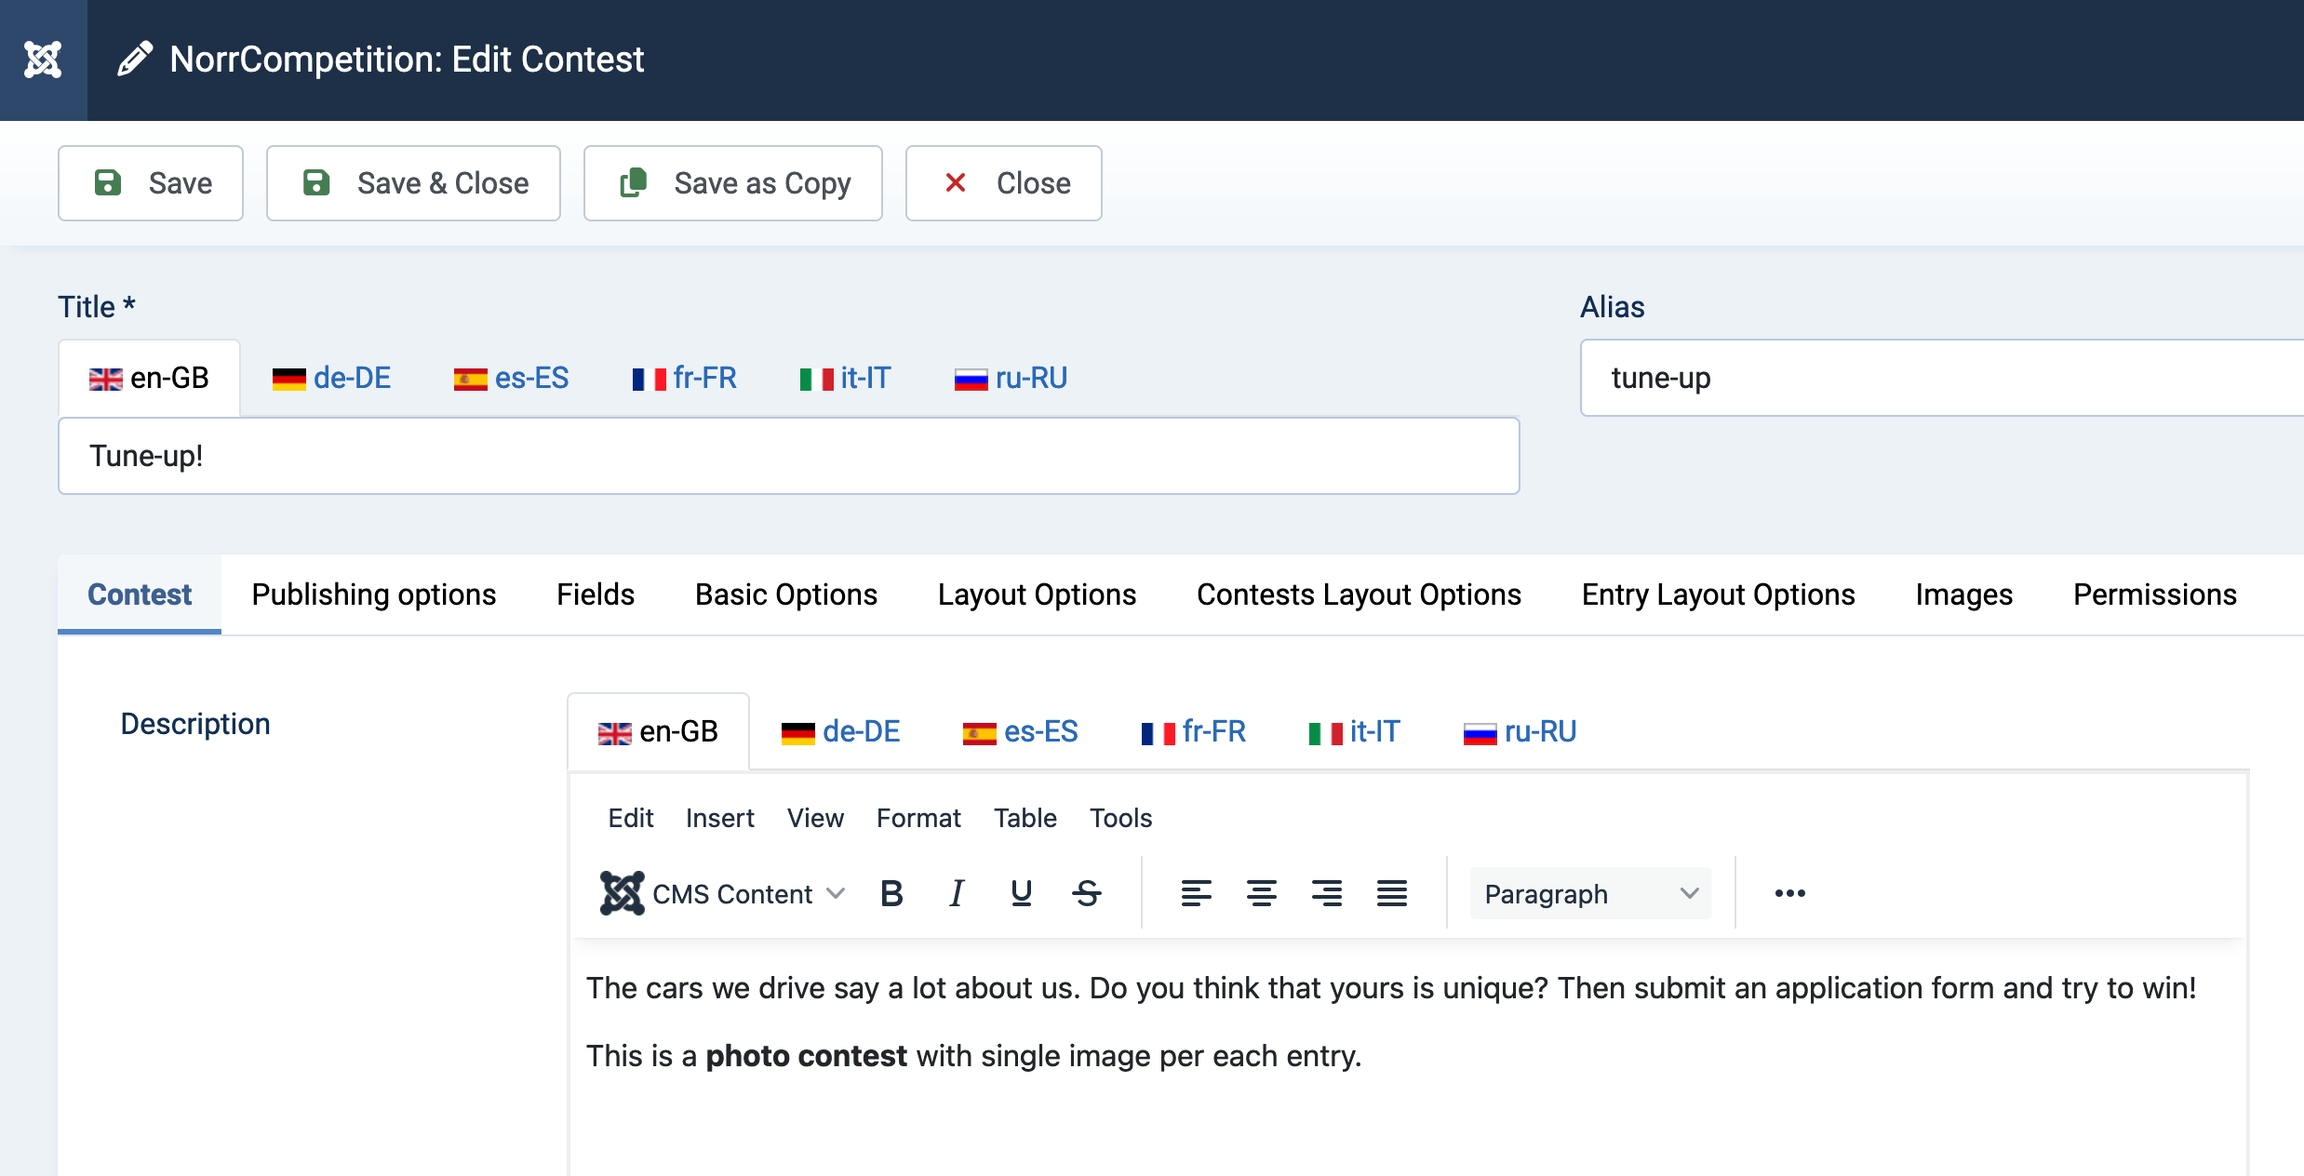This screenshot has width=2304, height=1176.
Task: Align text left in editor
Action: (1196, 893)
